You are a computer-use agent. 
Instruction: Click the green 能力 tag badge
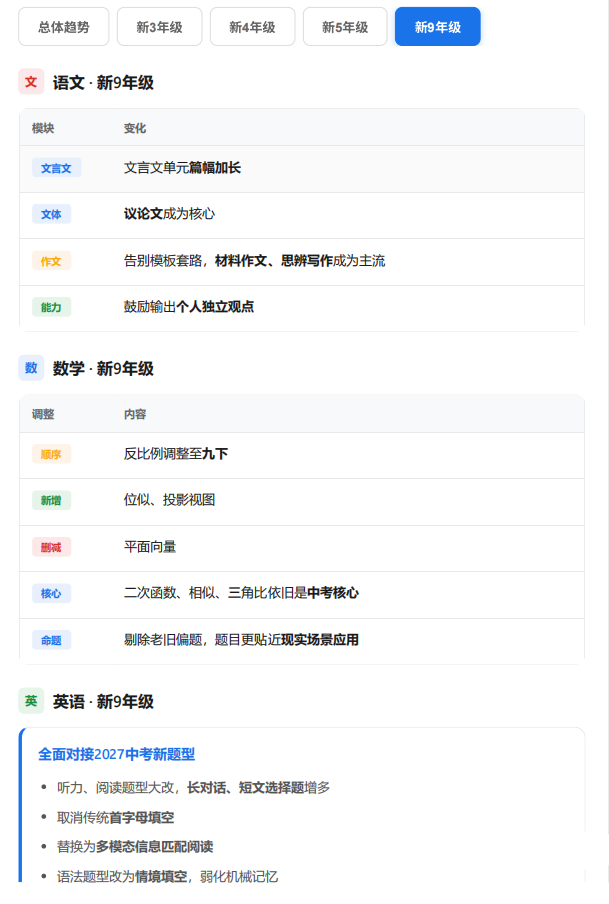pos(51,307)
